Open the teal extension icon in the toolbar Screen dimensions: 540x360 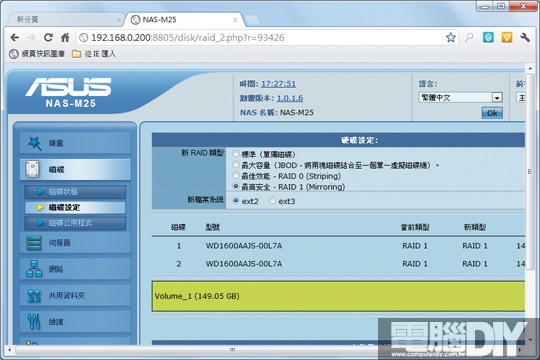[488, 37]
